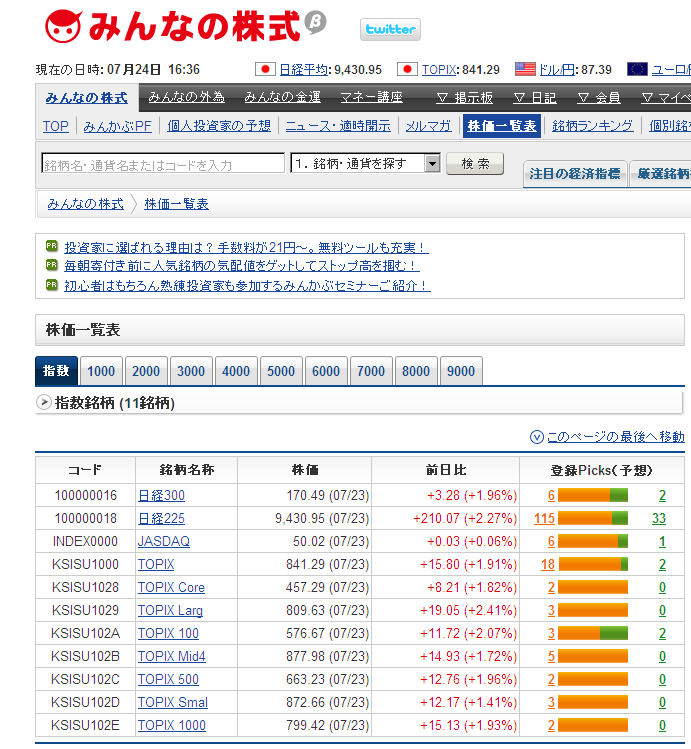Click the EU flag beside ユーロ
This screenshot has height=749, width=691.
coord(637,69)
